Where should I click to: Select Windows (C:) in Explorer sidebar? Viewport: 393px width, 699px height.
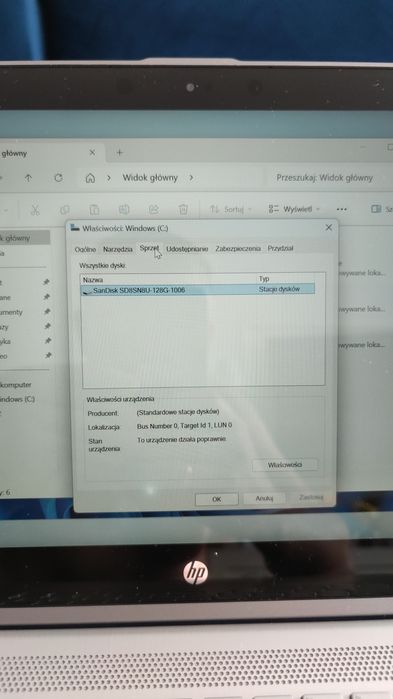[x=17, y=399]
